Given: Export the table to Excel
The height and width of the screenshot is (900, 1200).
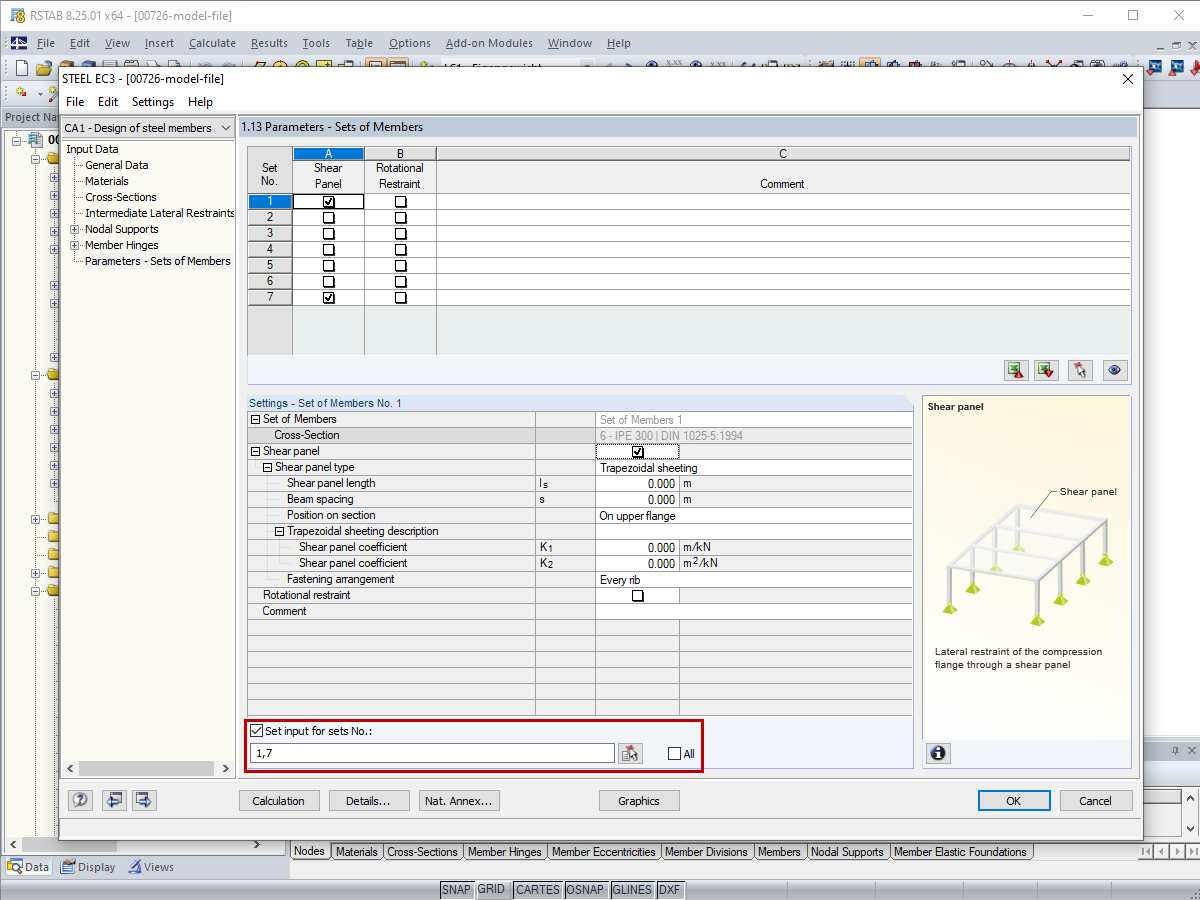Looking at the screenshot, I should pyautogui.click(x=1016, y=370).
